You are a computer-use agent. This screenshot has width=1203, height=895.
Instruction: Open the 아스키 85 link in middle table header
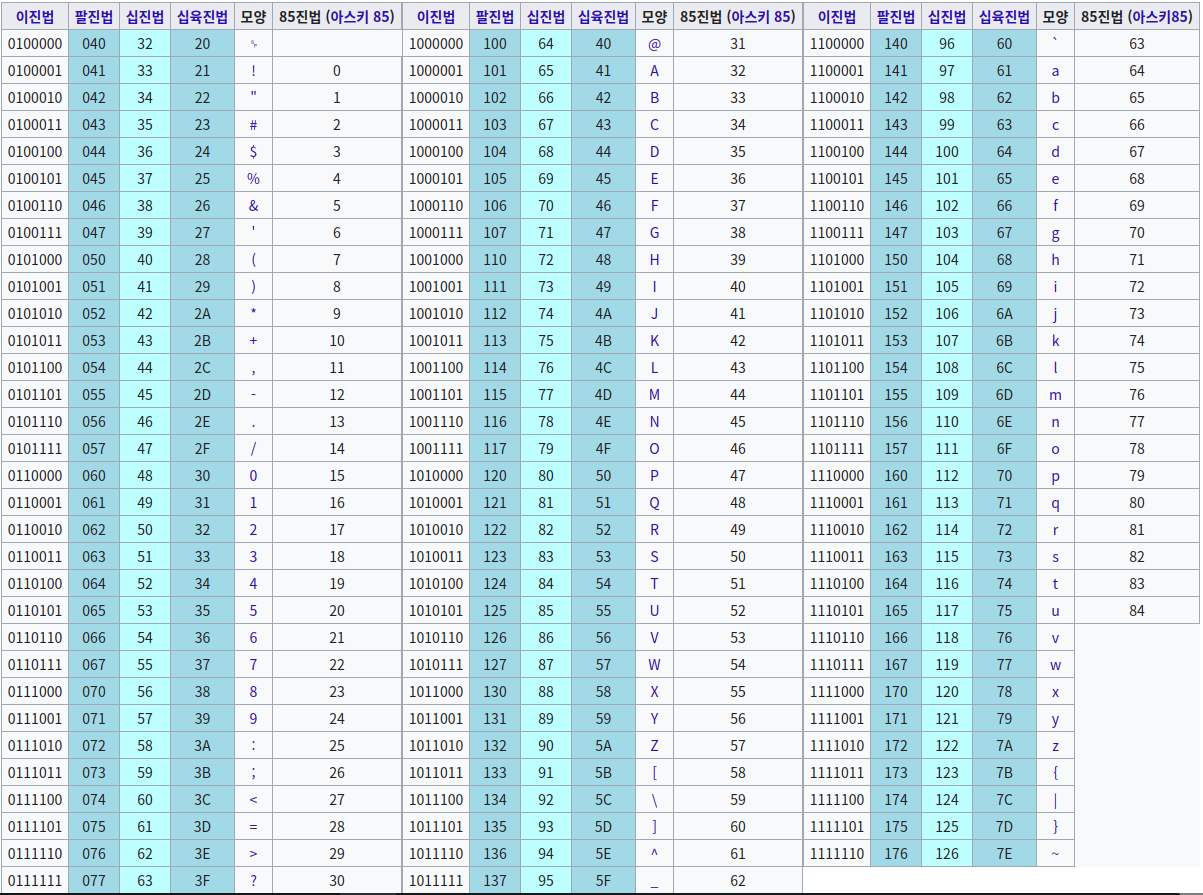click(762, 17)
